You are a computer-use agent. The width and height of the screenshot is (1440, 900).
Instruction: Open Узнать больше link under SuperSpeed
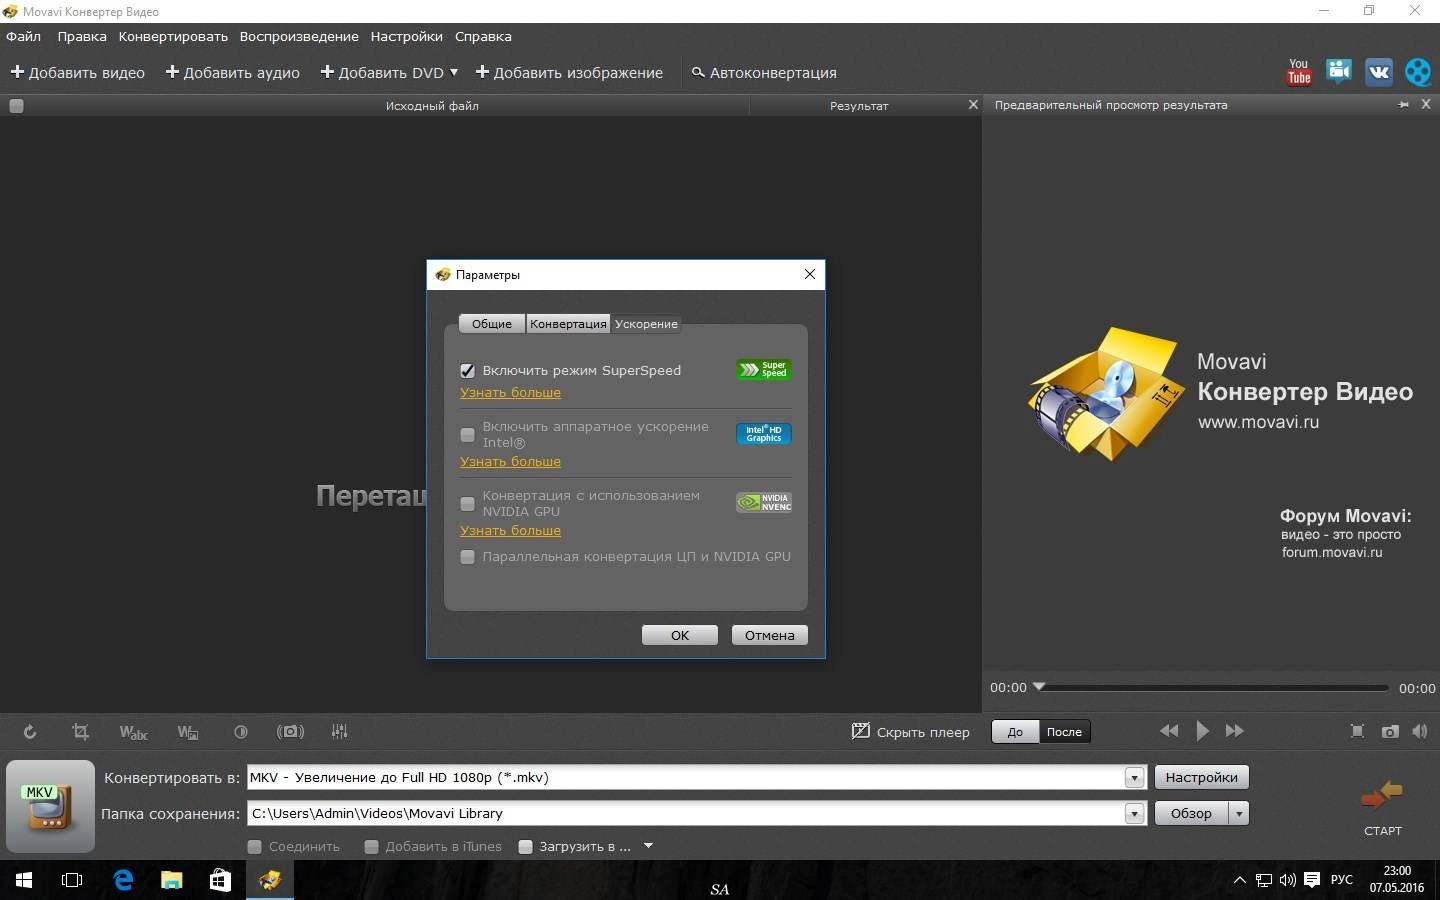[510, 393]
